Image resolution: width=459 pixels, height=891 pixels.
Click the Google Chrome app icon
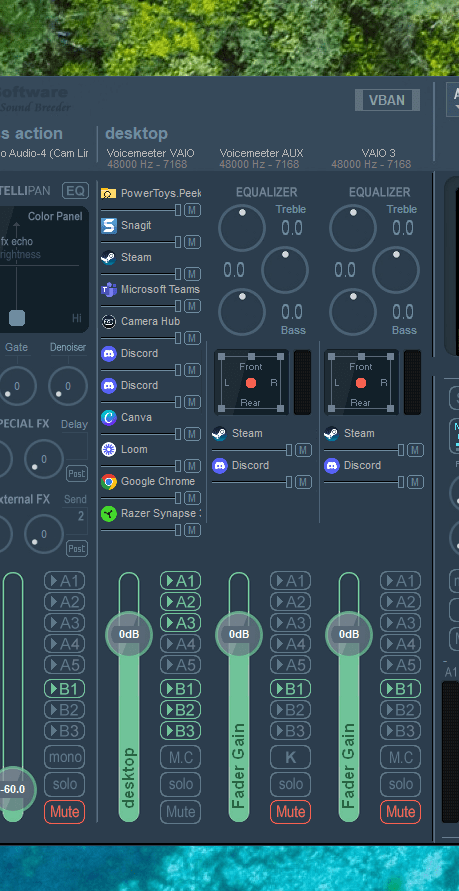[109, 481]
